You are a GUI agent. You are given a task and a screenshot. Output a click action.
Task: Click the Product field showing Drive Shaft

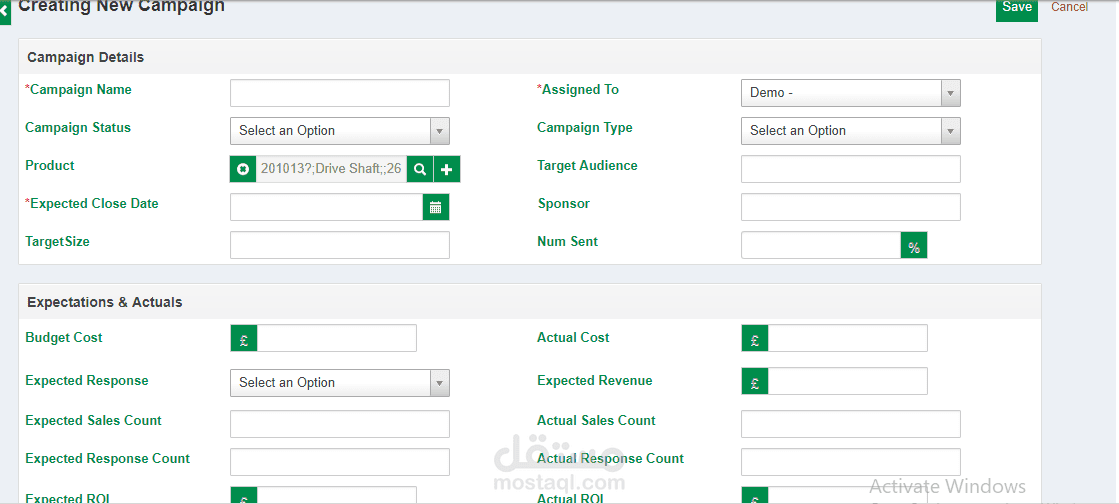[x=331, y=169]
